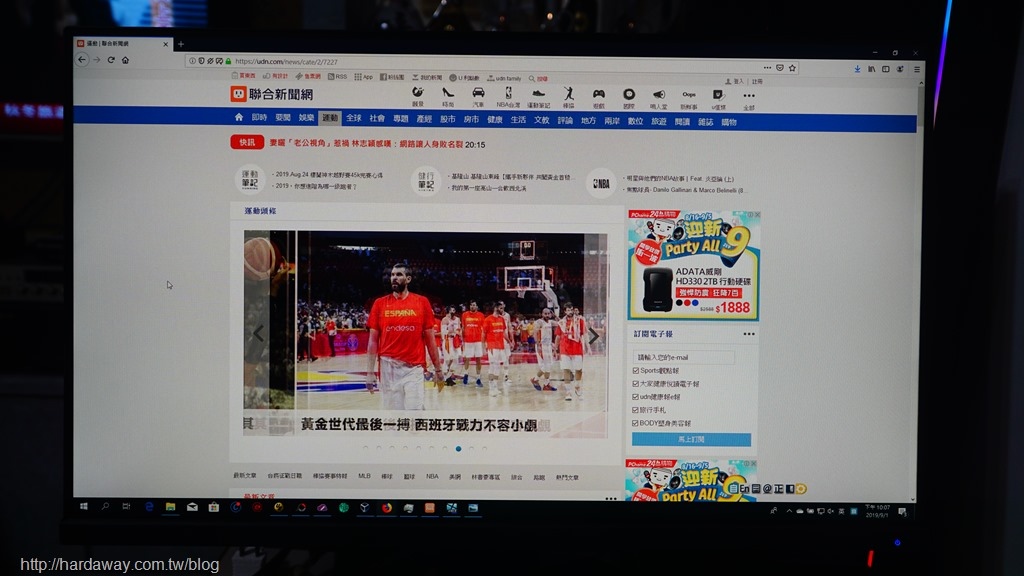This screenshot has height=576, width=1024.
Task: Reload the page with the refresh icon
Action: [x=111, y=60]
